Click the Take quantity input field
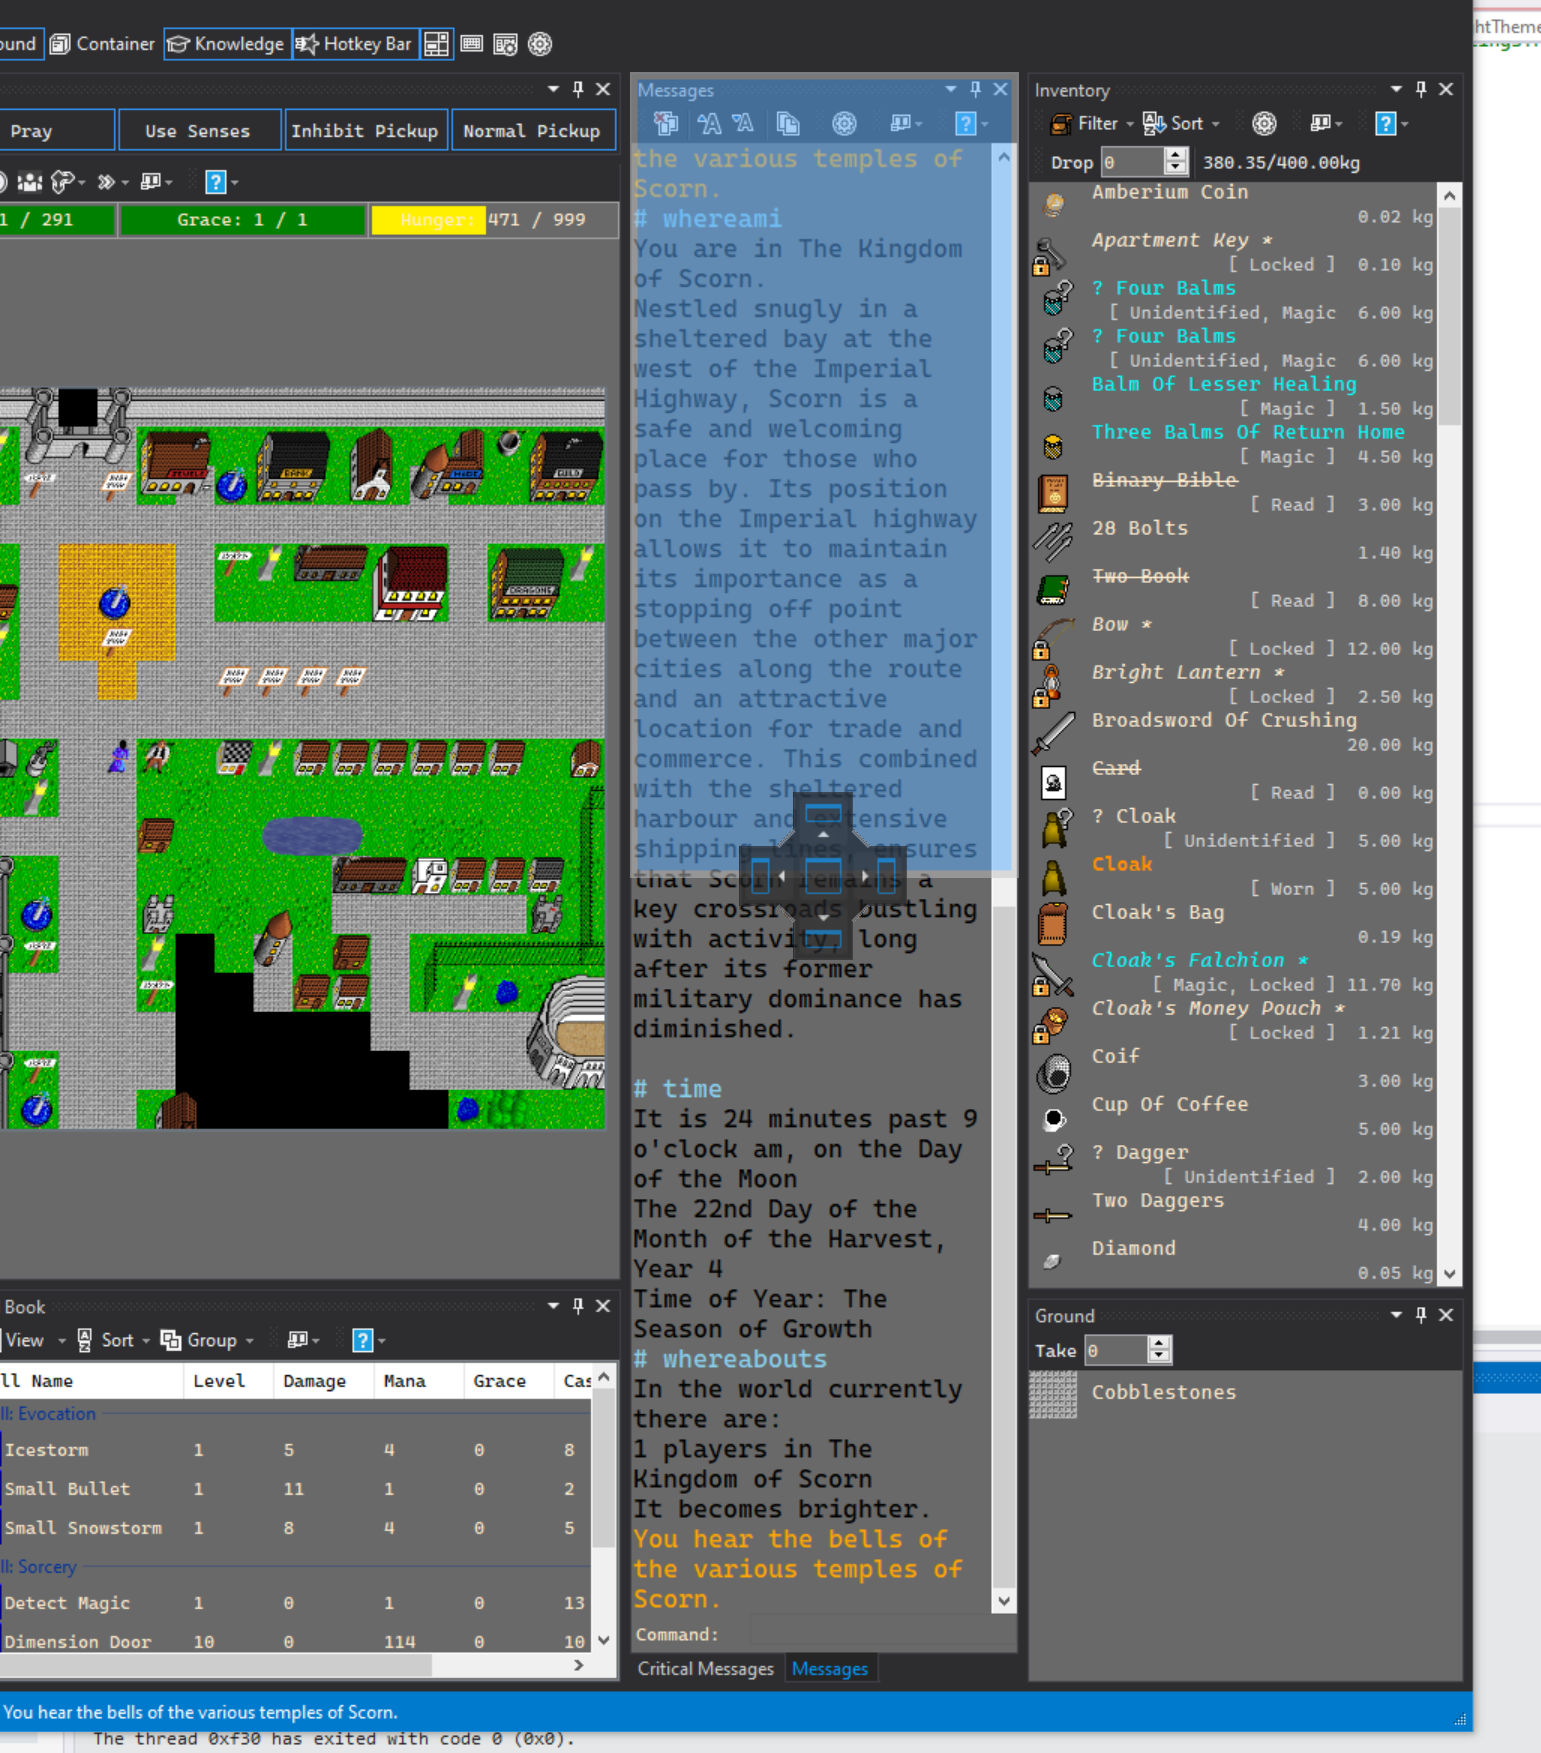Screen dimensions: 1541x1753 pos(1116,1351)
